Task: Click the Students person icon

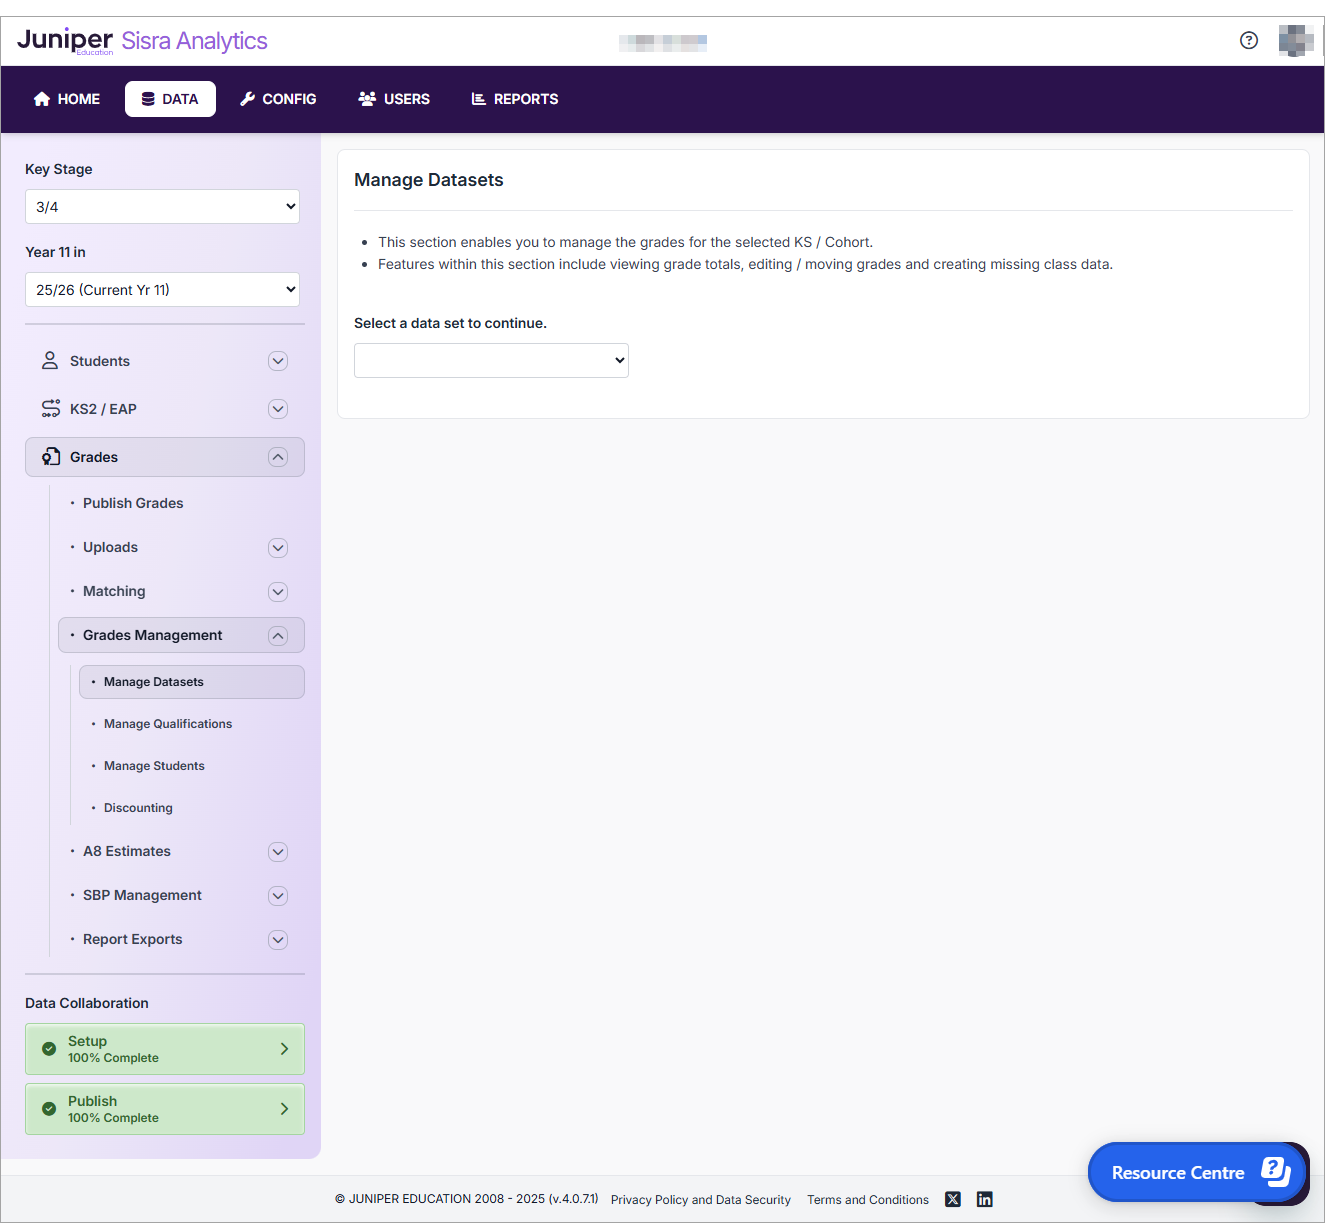Action: [x=50, y=360]
